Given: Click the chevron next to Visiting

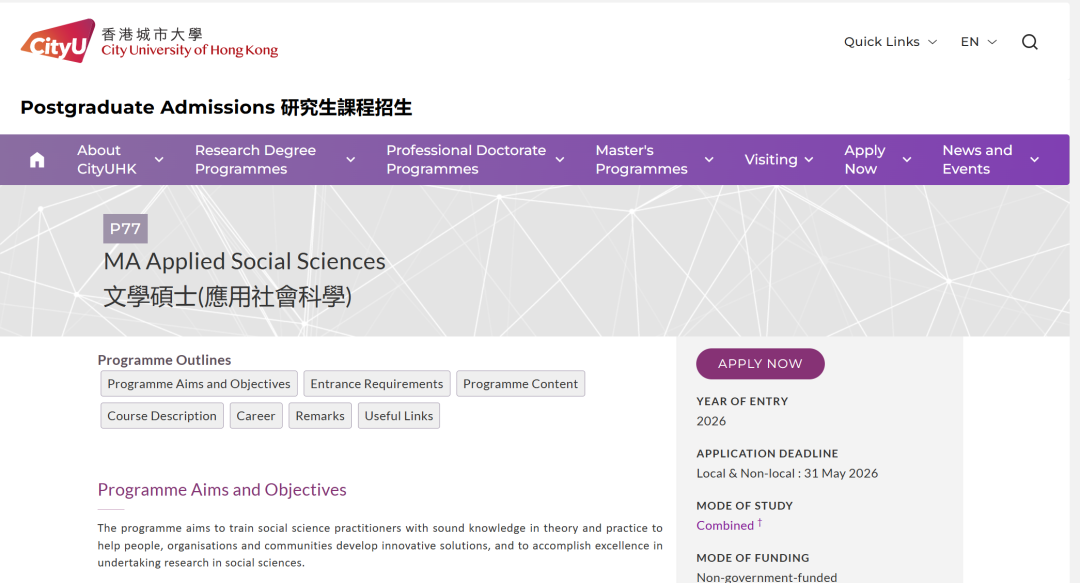Looking at the screenshot, I should tap(810, 159).
